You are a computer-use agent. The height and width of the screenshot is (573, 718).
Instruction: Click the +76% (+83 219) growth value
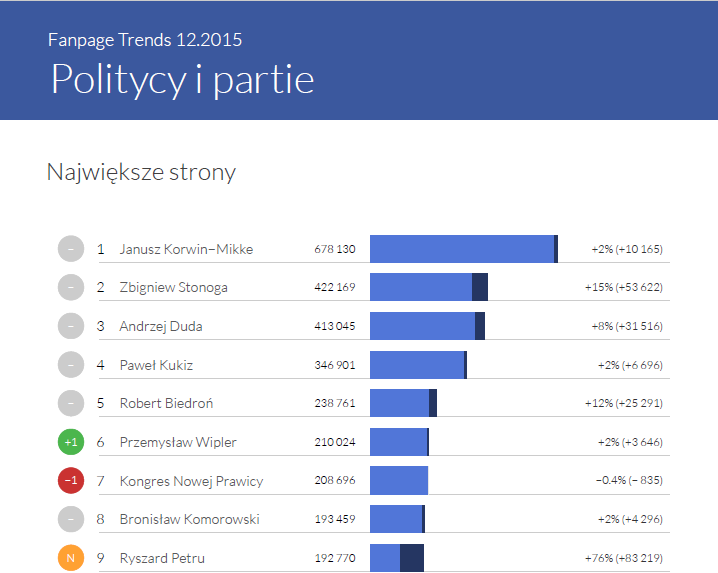coord(624,558)
